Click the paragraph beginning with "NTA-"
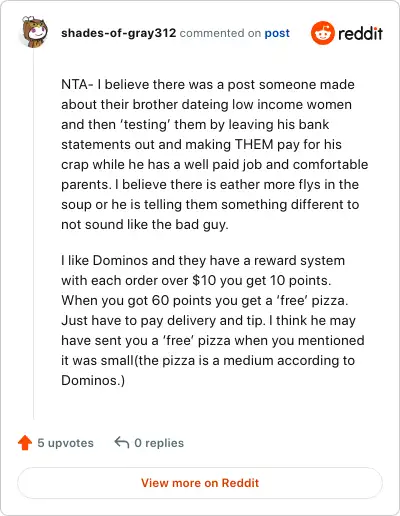 pos(214,154)
